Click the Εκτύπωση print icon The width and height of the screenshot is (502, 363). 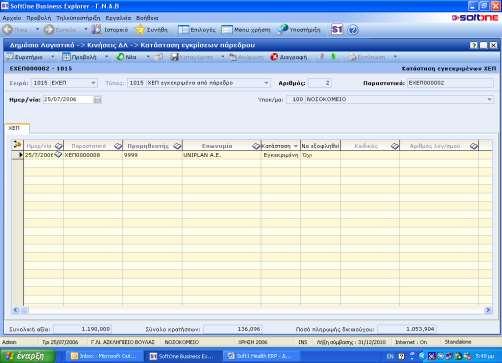(352, 57)
